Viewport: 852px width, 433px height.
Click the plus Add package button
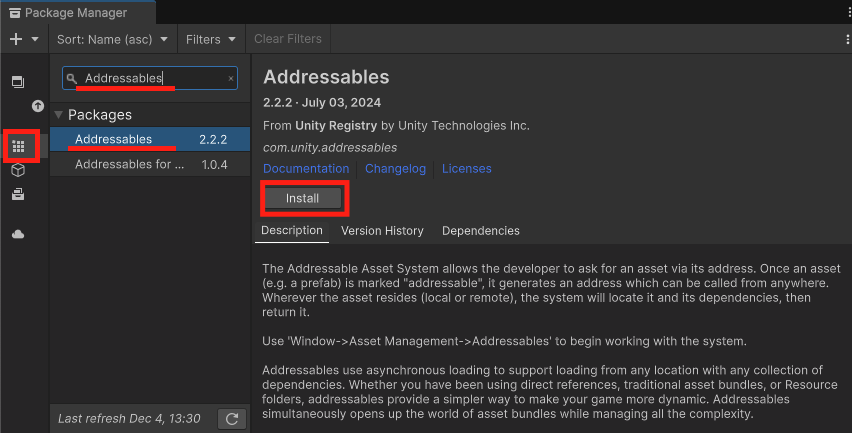16,39
